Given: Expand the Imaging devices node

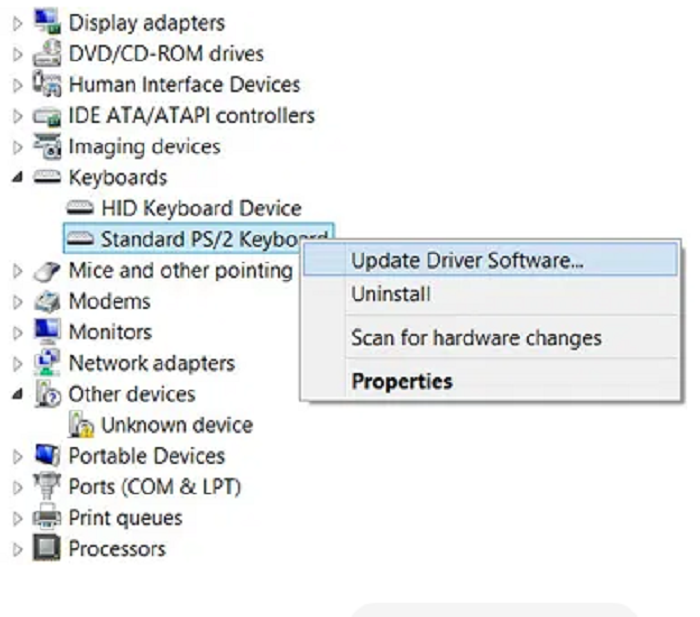Looking at the screenshot, I should (x=17, y=147).
